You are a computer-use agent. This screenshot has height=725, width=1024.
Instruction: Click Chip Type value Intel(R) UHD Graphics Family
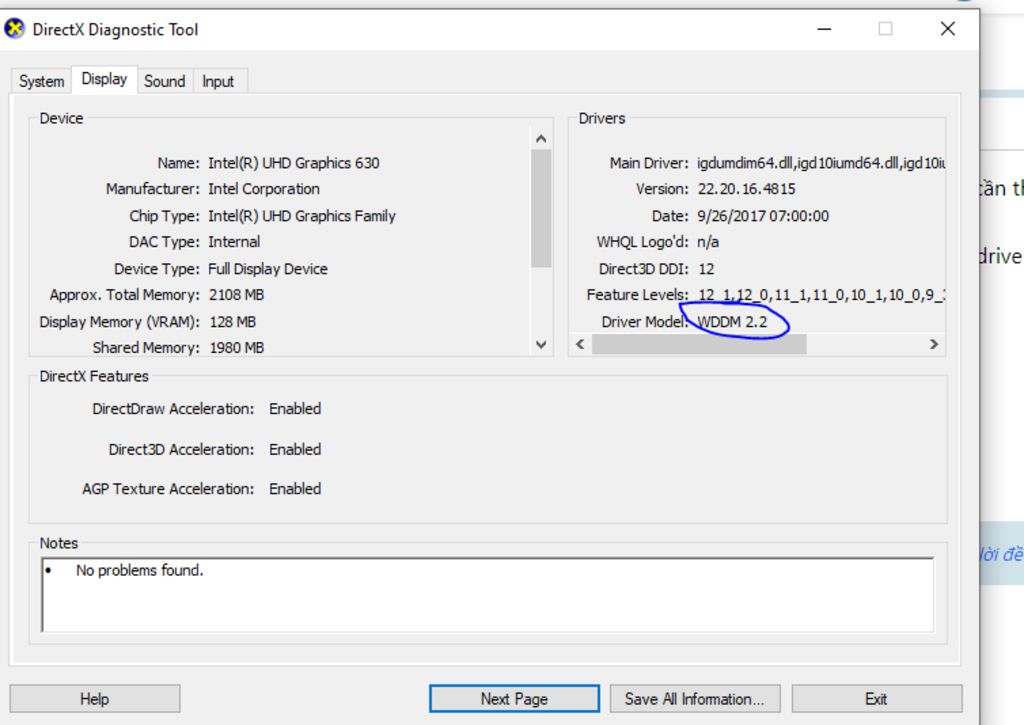302,216
